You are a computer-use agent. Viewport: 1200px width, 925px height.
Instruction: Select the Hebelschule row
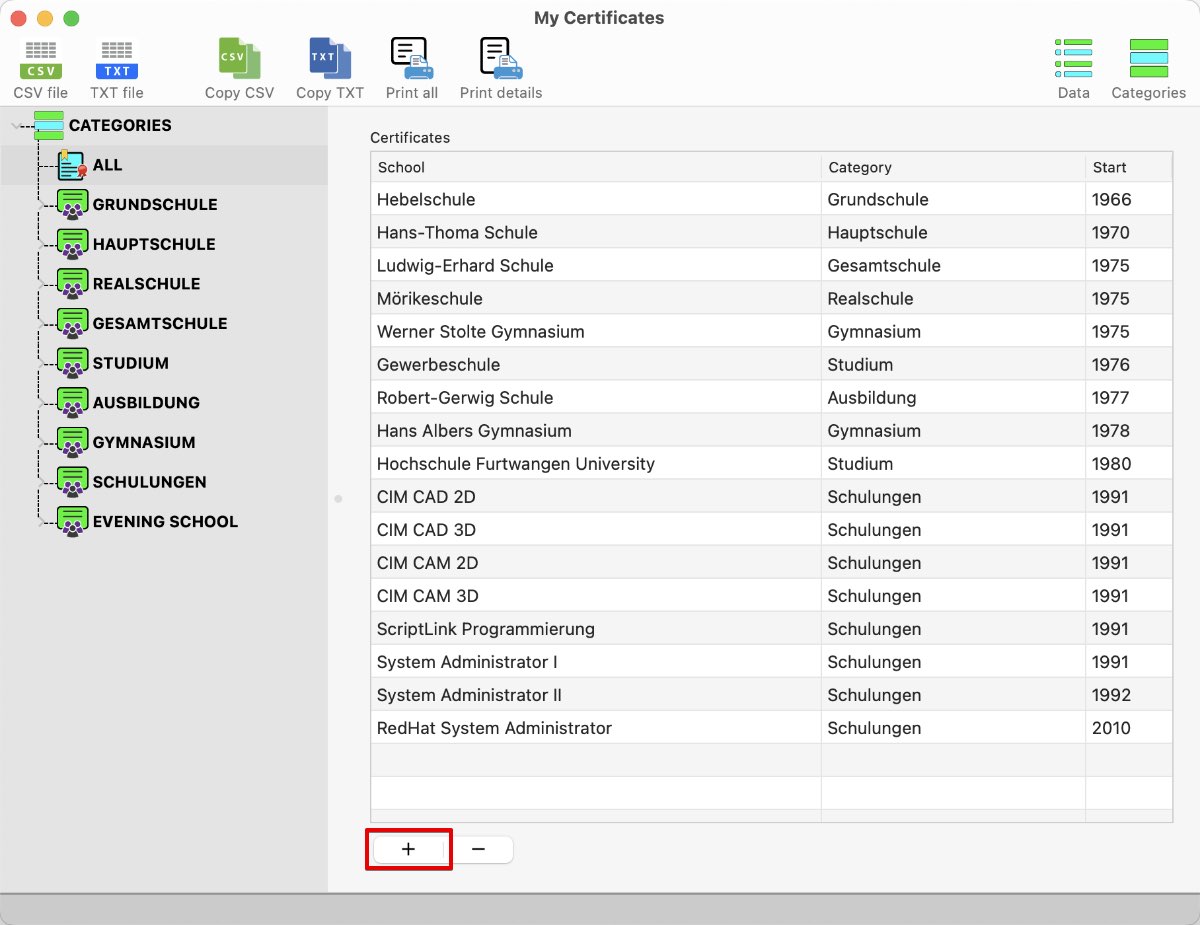[771, 199]
